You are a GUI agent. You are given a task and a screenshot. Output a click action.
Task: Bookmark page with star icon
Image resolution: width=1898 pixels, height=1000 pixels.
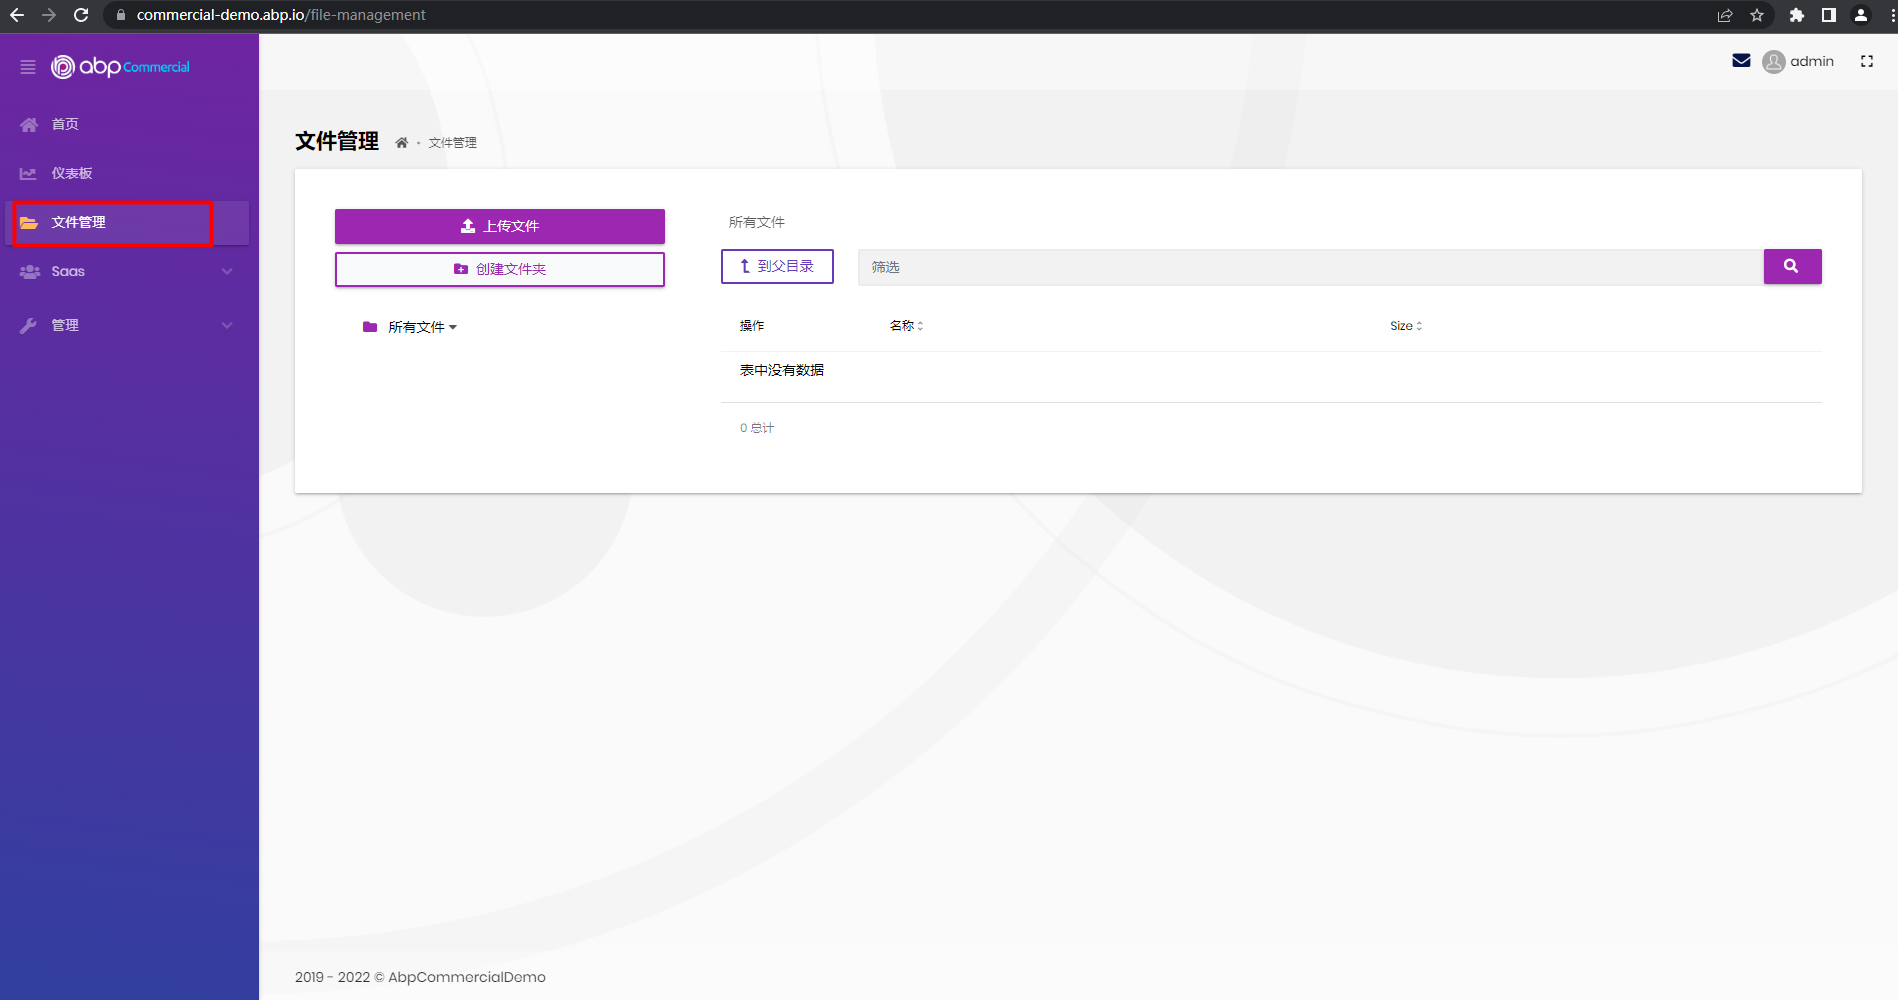pyautogui.click(x=1757, y=15)
